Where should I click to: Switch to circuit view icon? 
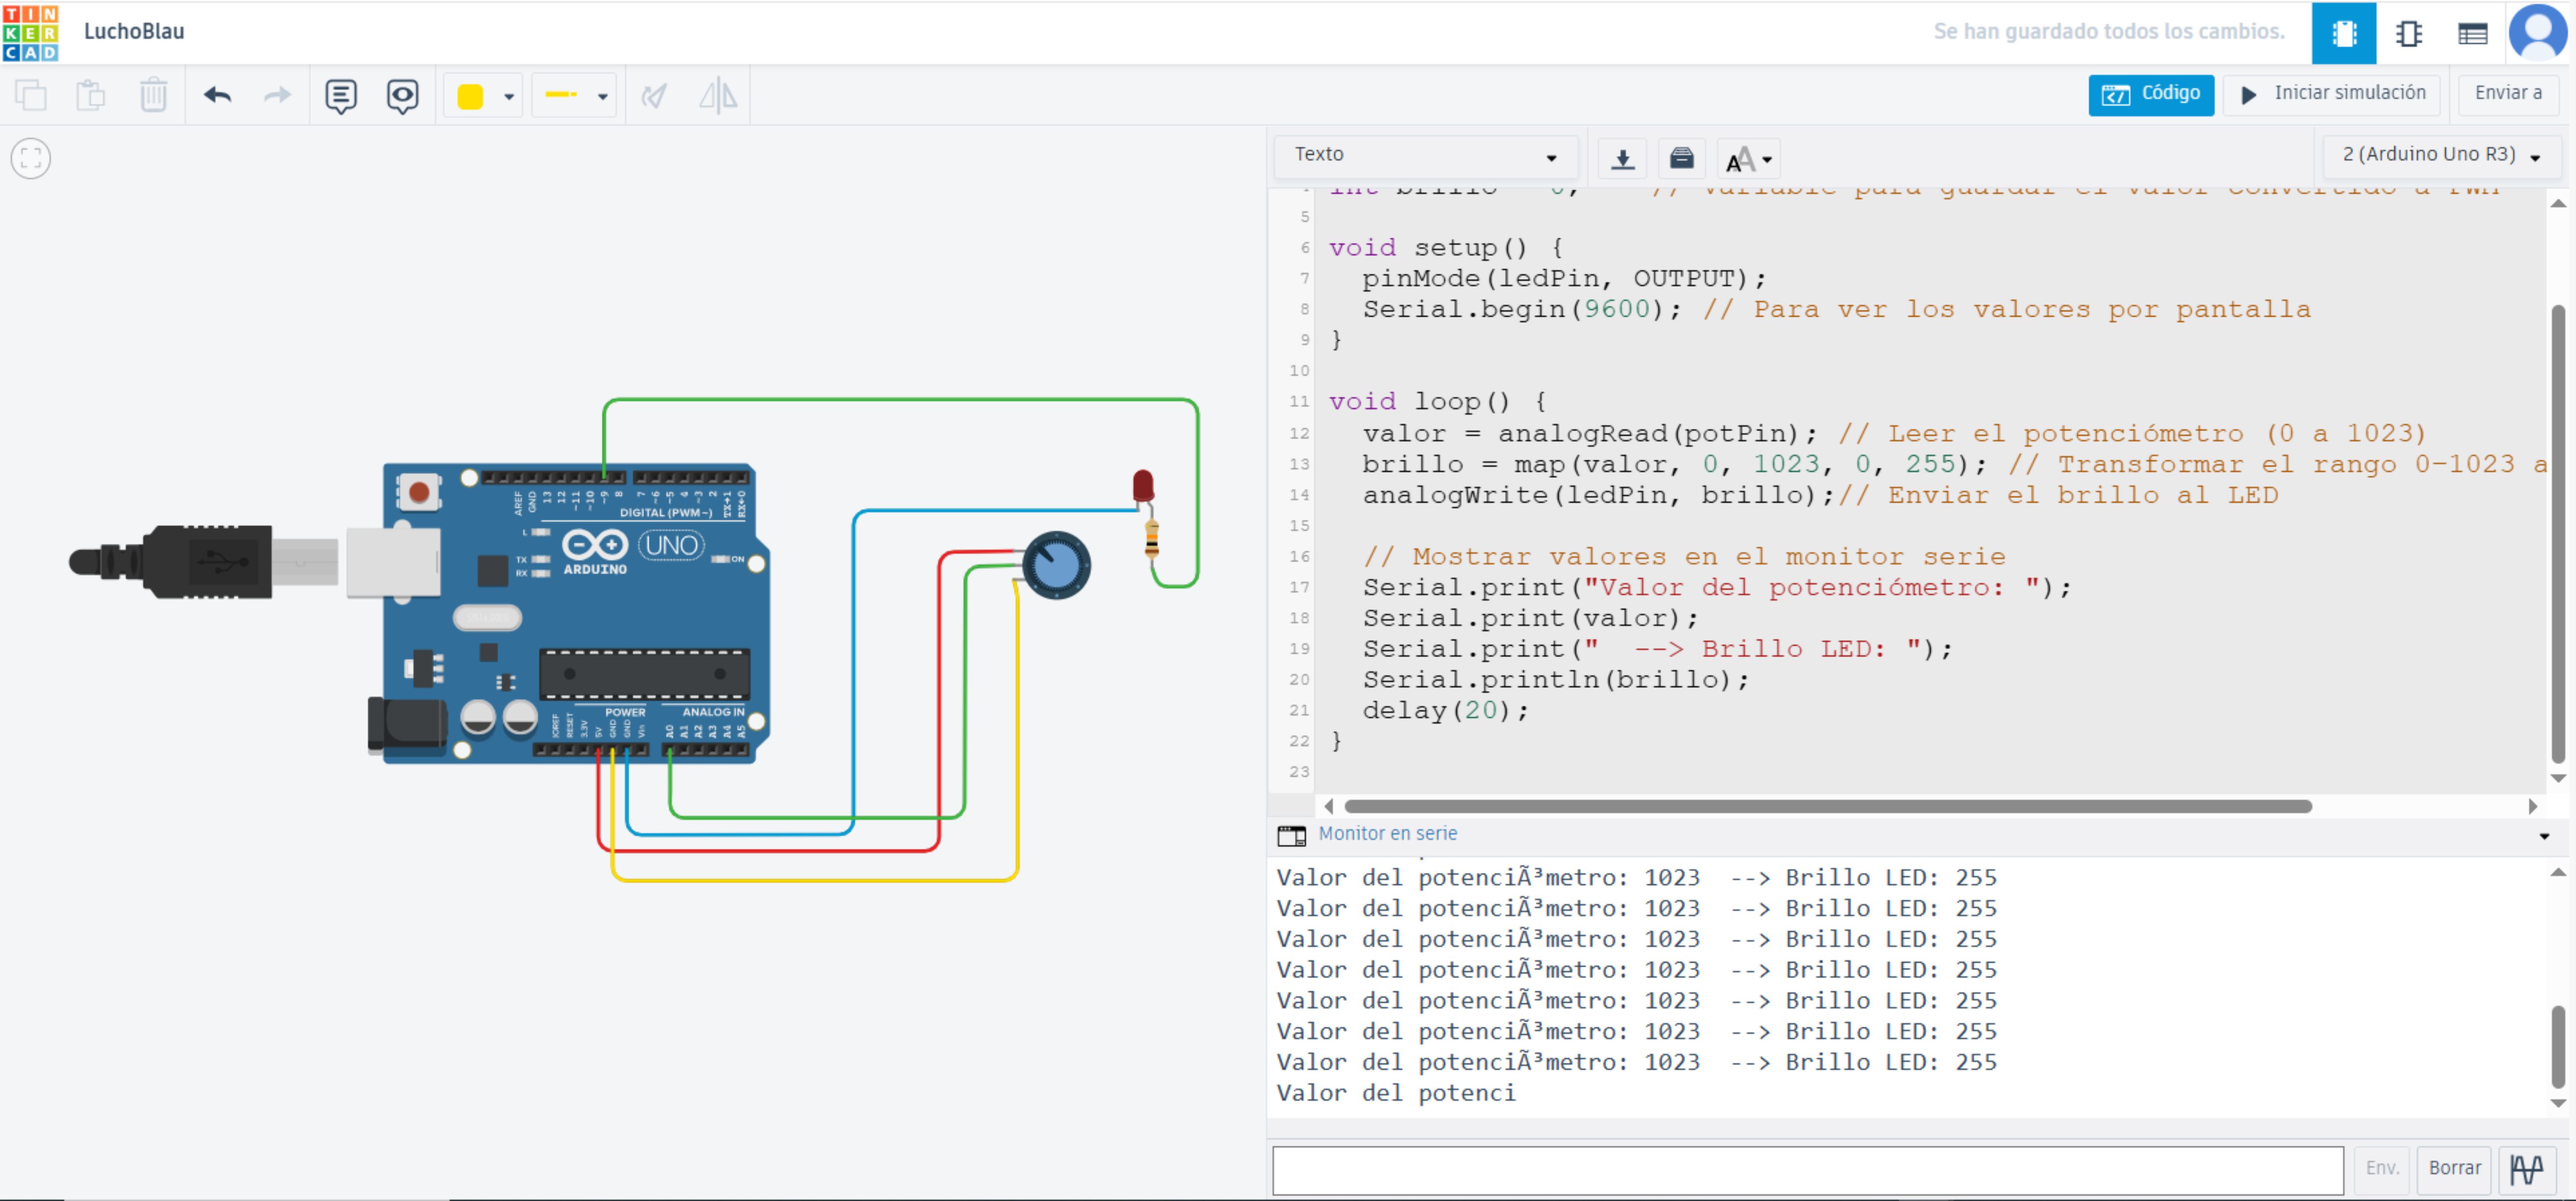click(2343, 33)
